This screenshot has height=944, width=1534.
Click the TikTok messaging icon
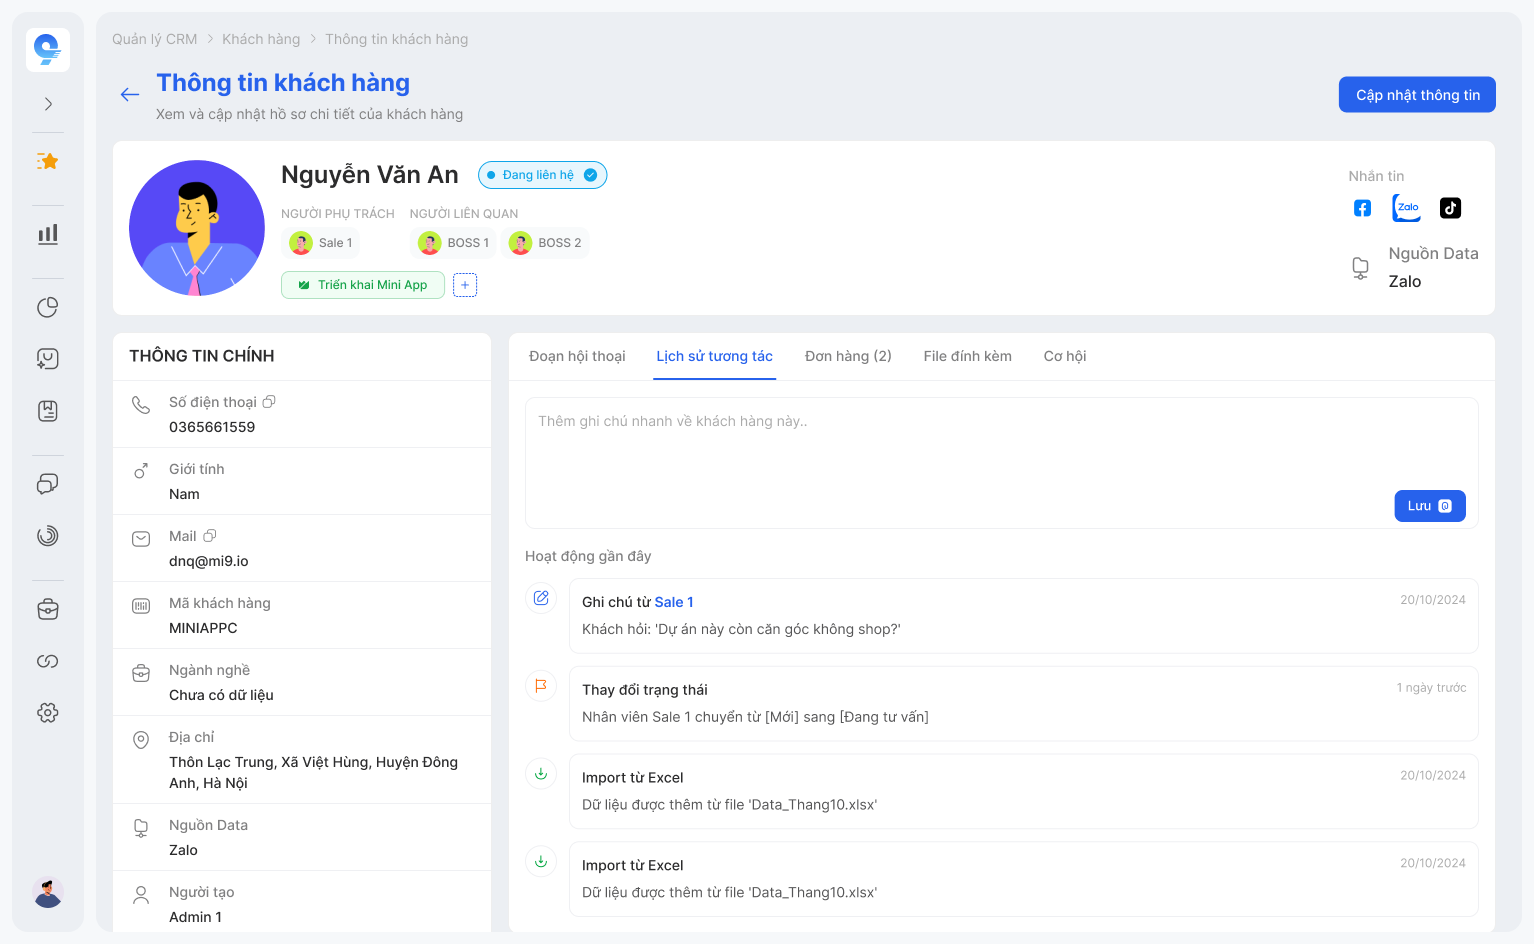[x=1450, y=208]
